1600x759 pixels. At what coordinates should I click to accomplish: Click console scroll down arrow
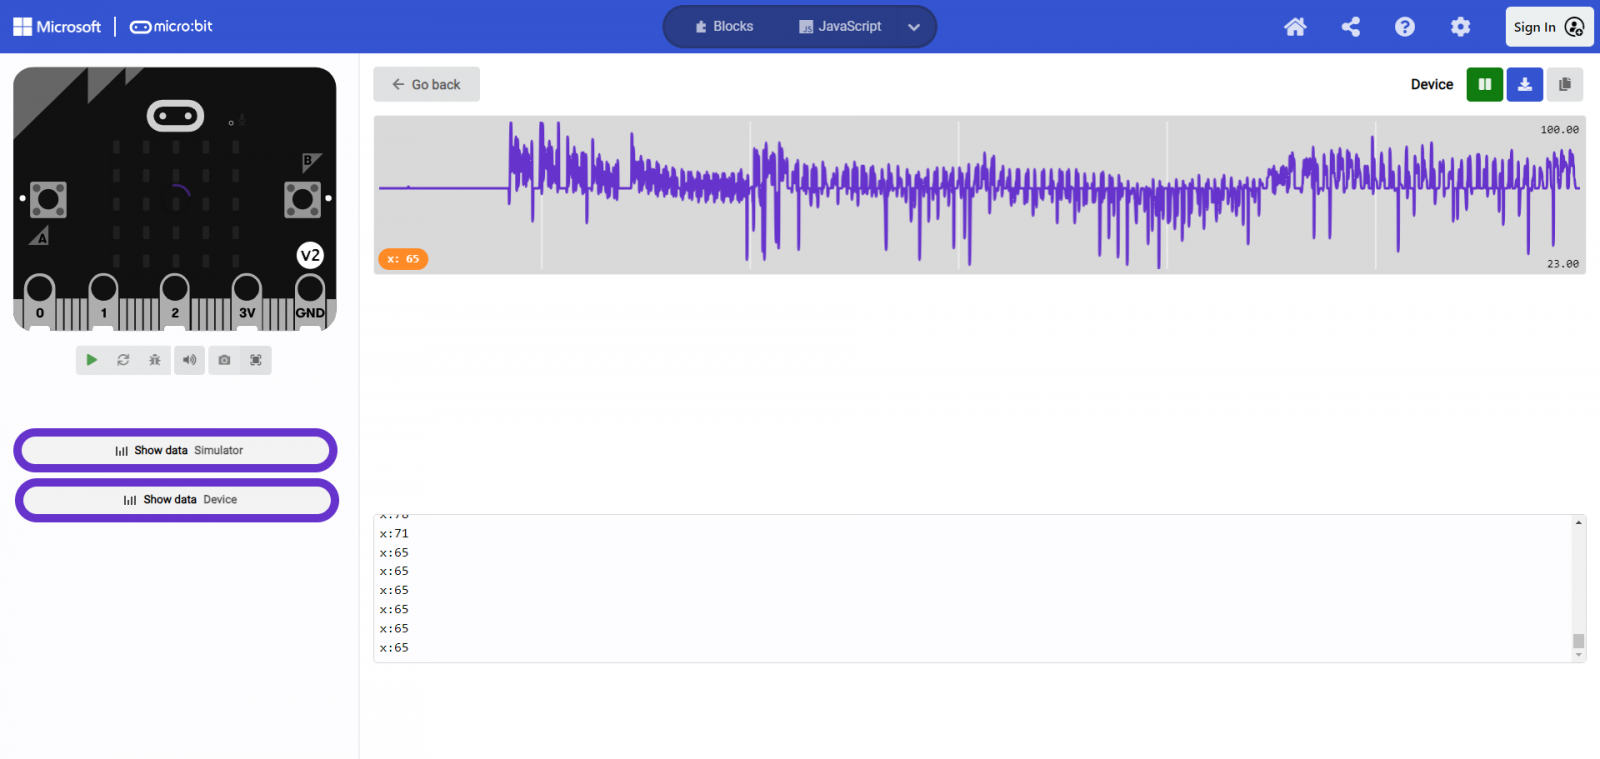[1578, 656]
